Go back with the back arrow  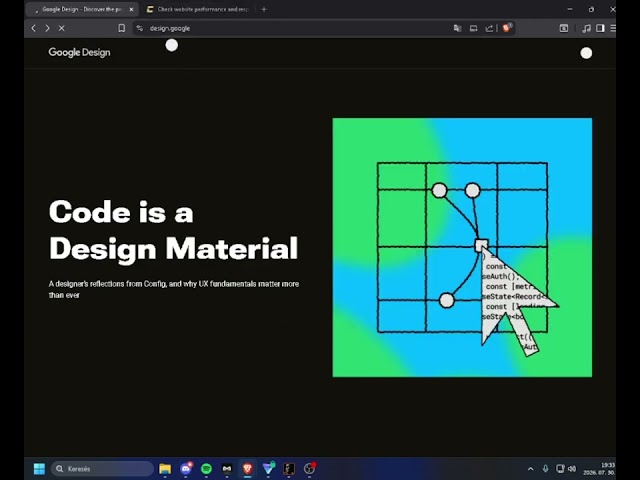click(34, 28)
